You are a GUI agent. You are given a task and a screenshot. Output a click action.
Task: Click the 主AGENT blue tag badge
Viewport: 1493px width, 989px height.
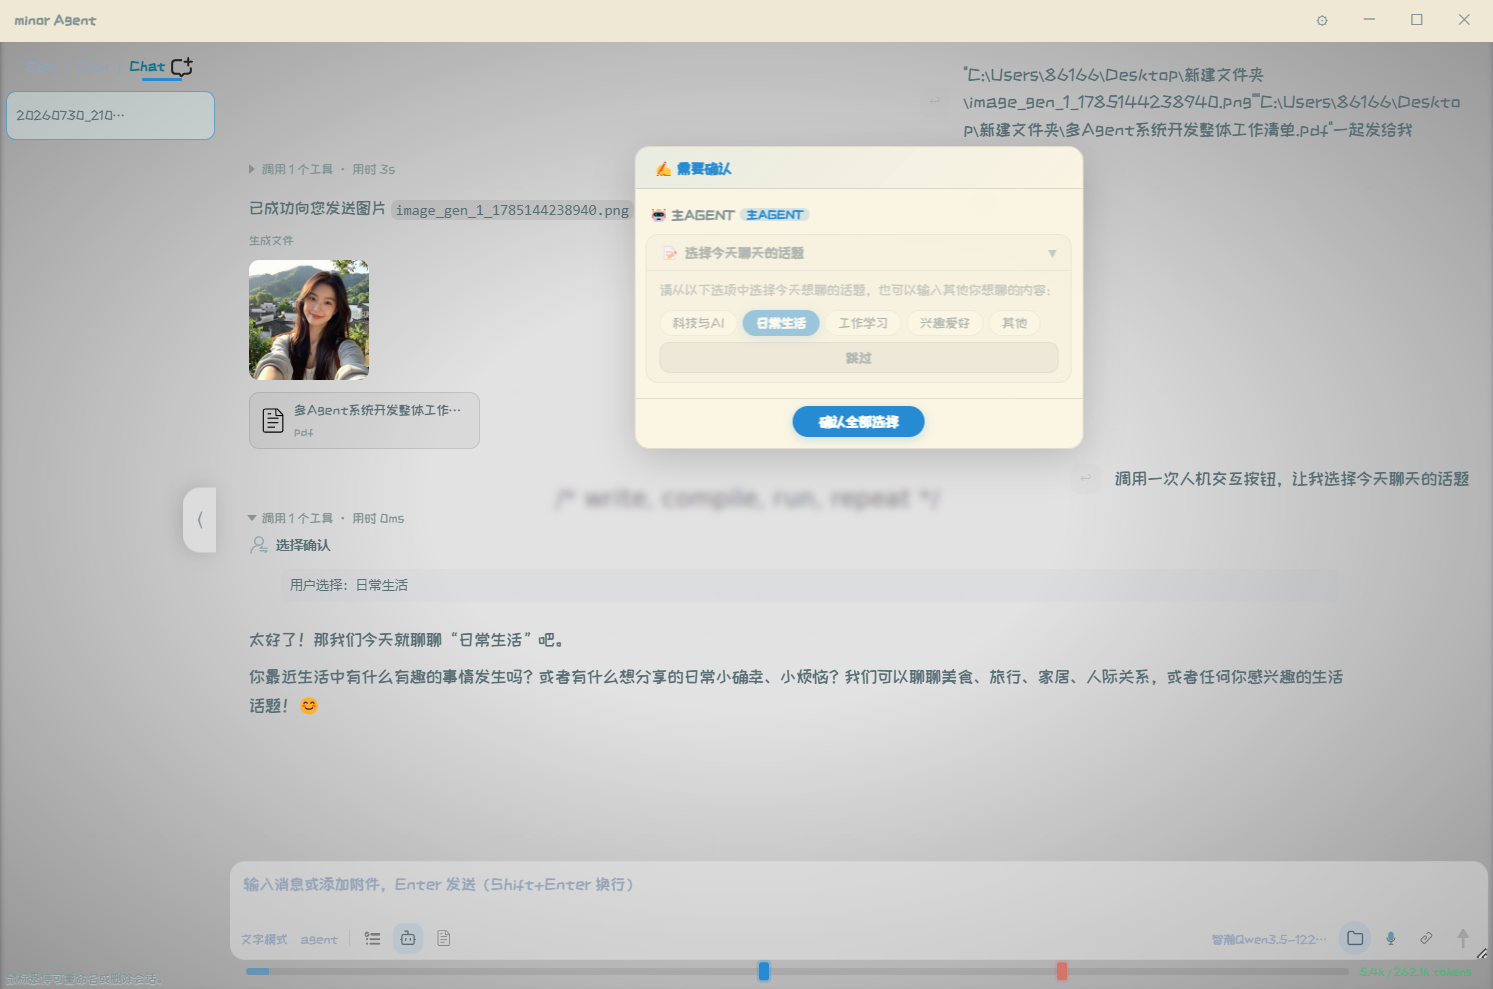point(774,215)
